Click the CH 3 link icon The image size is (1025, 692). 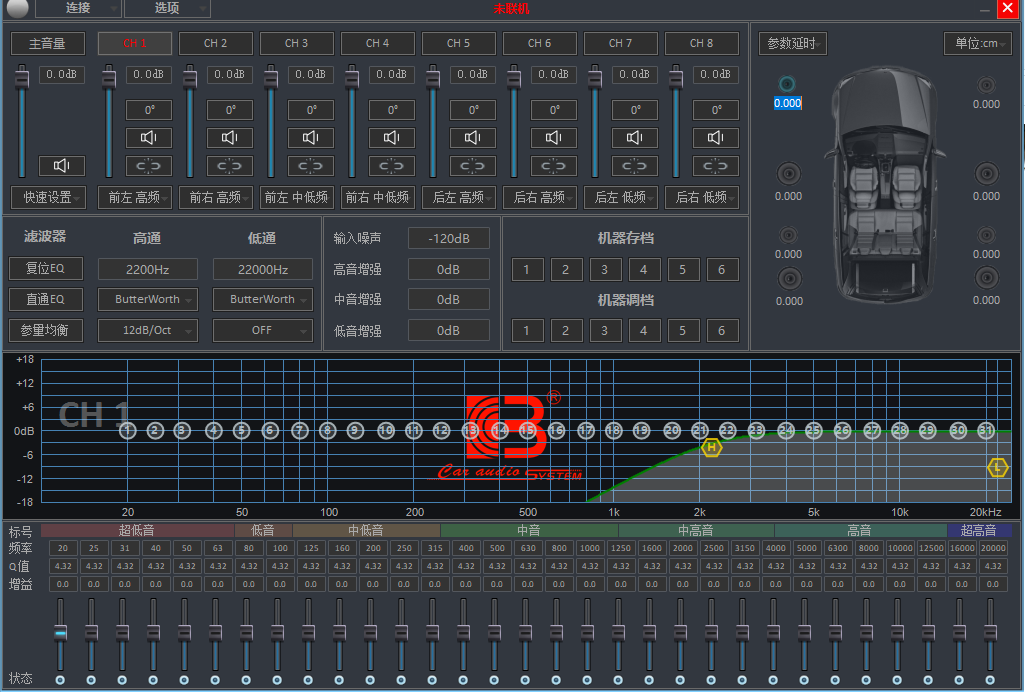[311, 166]
